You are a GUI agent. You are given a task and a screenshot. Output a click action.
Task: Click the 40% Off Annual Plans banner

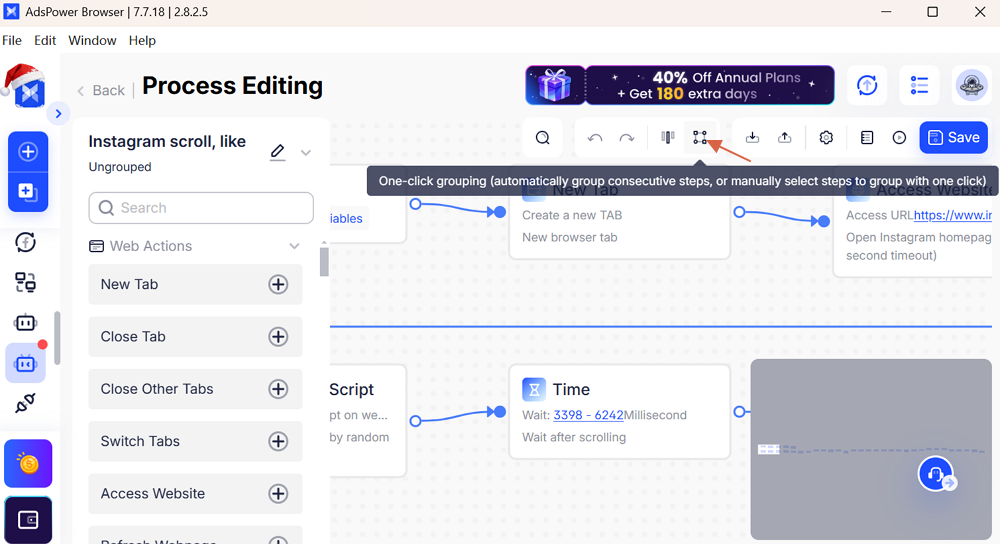pos(680,85)
